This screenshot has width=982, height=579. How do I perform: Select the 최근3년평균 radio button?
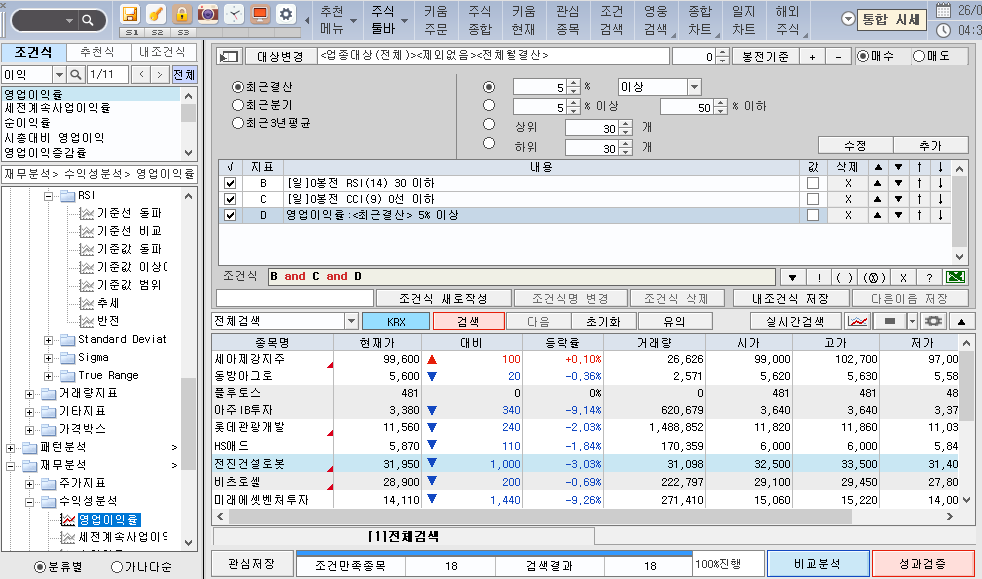click(238, 123)
